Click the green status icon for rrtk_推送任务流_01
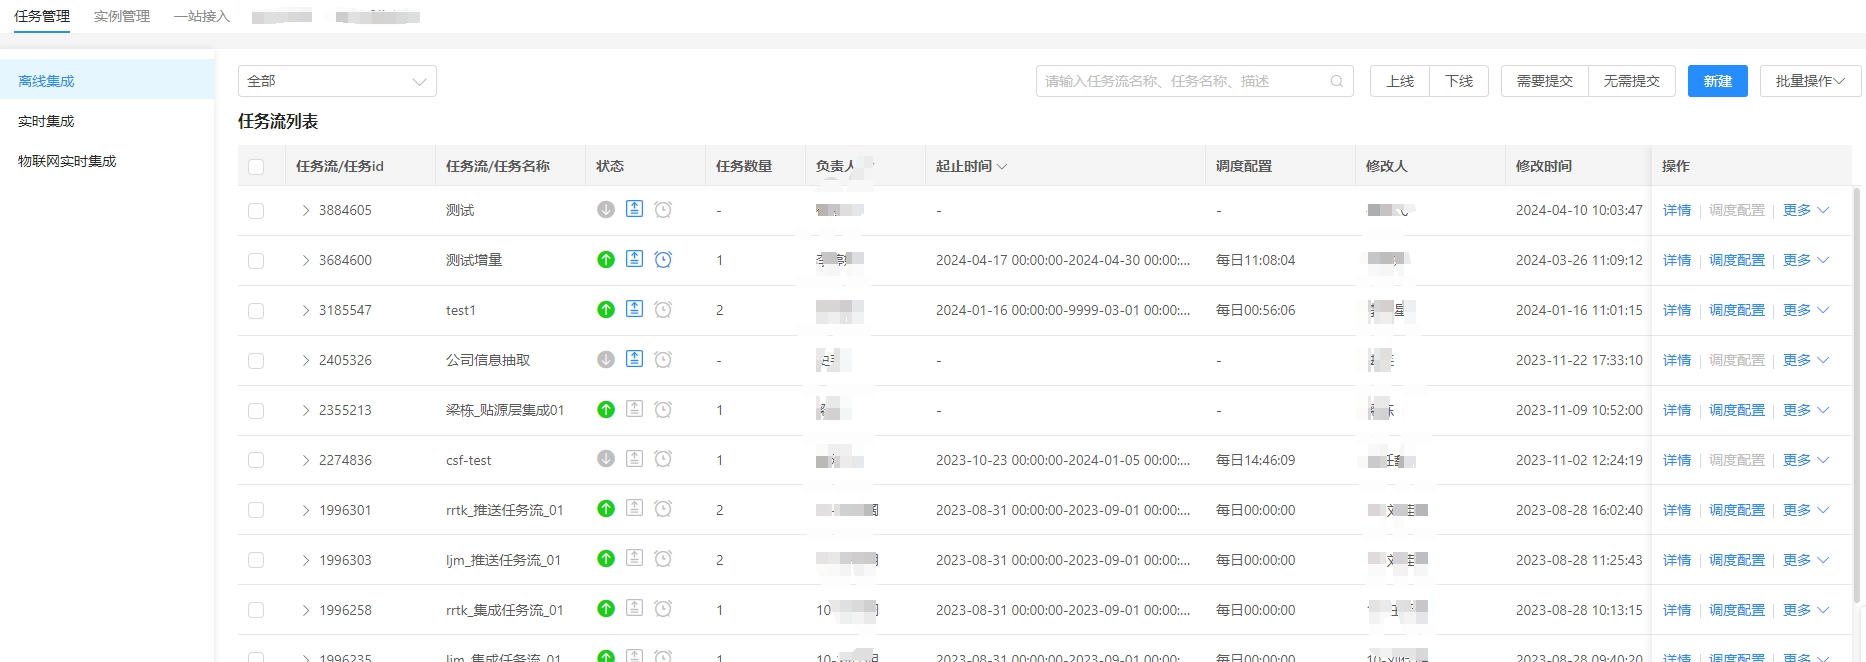Viewport: 1866px width, 662px height. pos(605,509)
